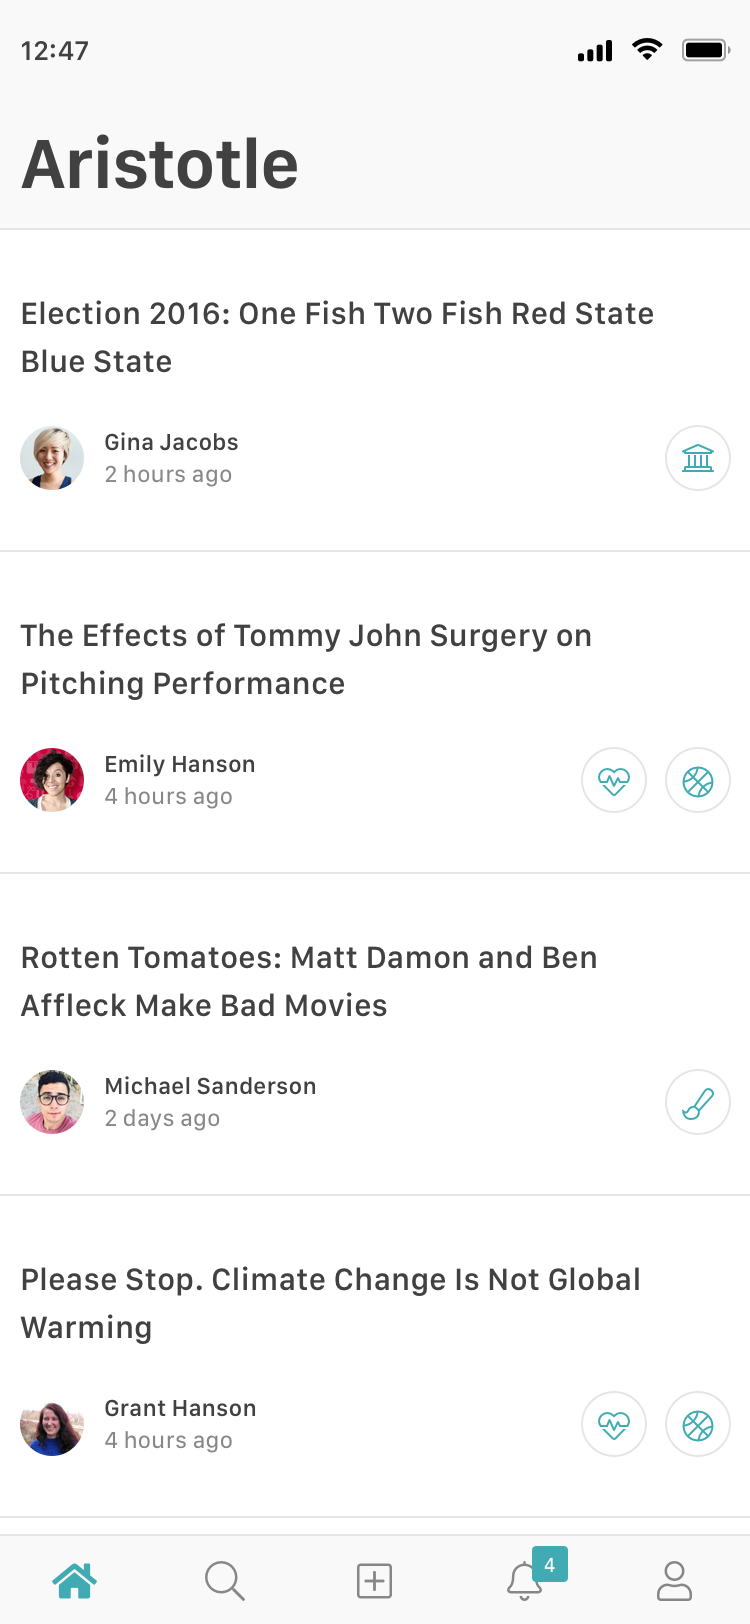This screenshot has width=750, height=1624.
Task: Tap Grant Hanson avatar photo
Action: [52, 1424]
